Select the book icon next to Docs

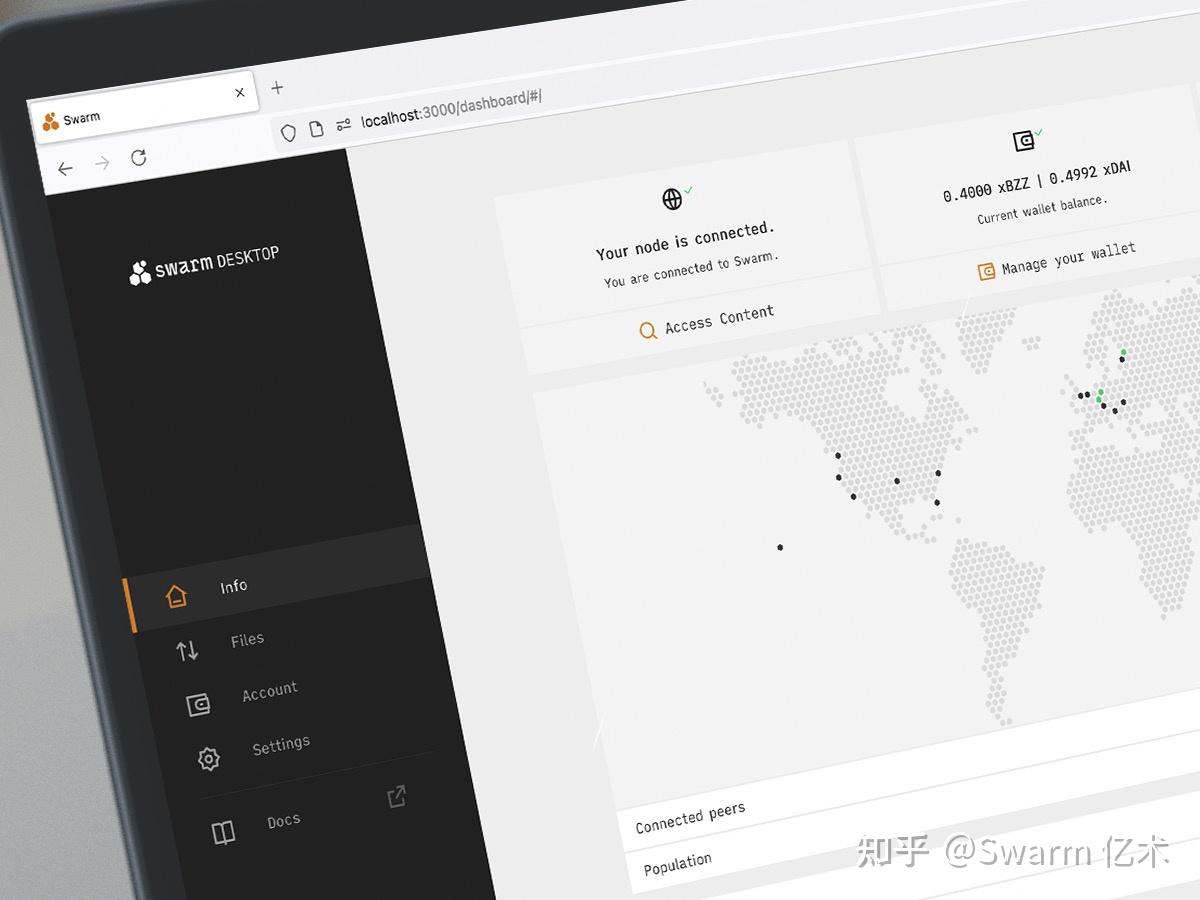pos(222,831)
